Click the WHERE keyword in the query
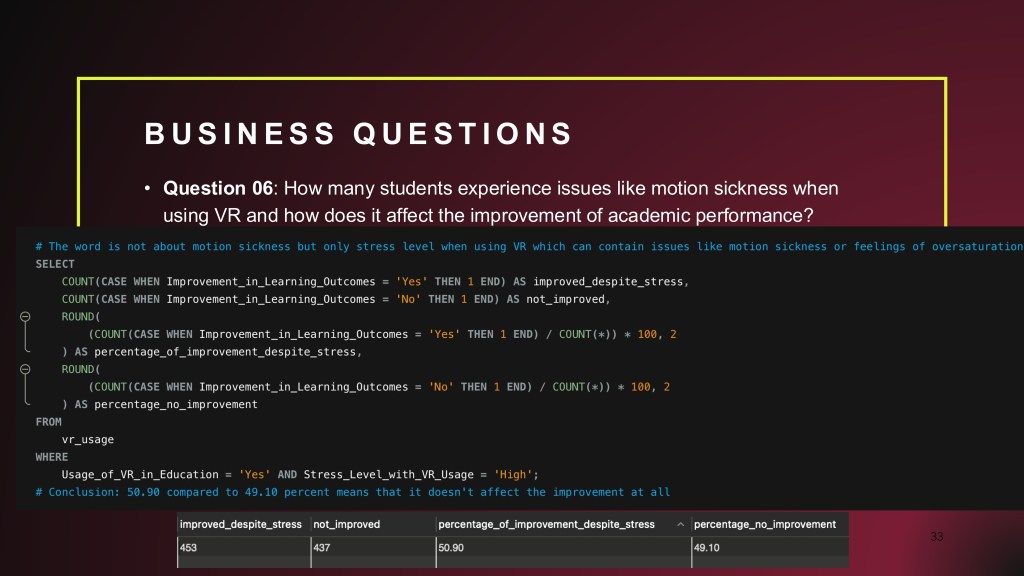Screen dimensions: 1024x576 (51, 457)
